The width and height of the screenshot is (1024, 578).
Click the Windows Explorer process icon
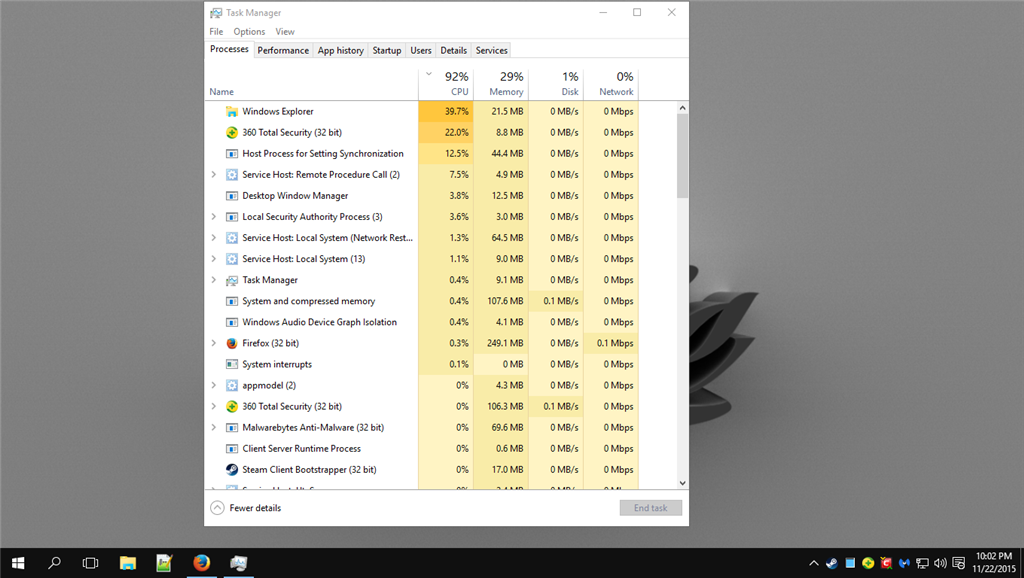click(x=232, y=112)
